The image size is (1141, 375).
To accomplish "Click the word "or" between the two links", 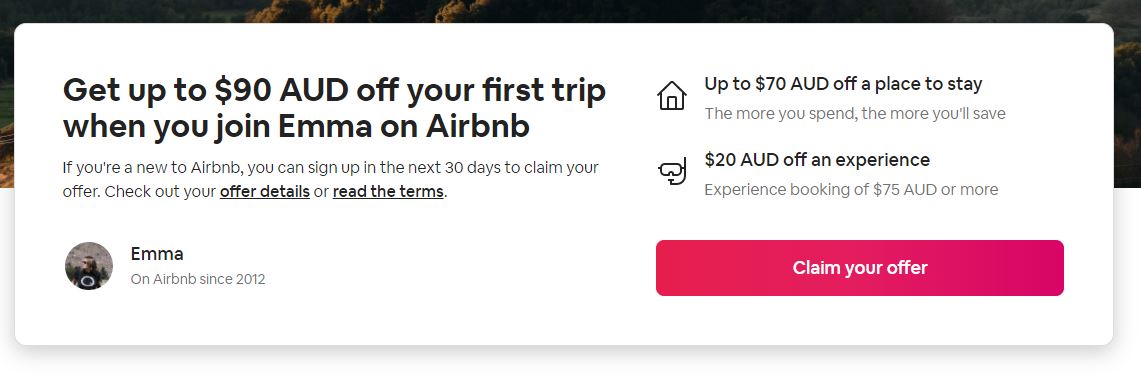I will tap(322, 192).
